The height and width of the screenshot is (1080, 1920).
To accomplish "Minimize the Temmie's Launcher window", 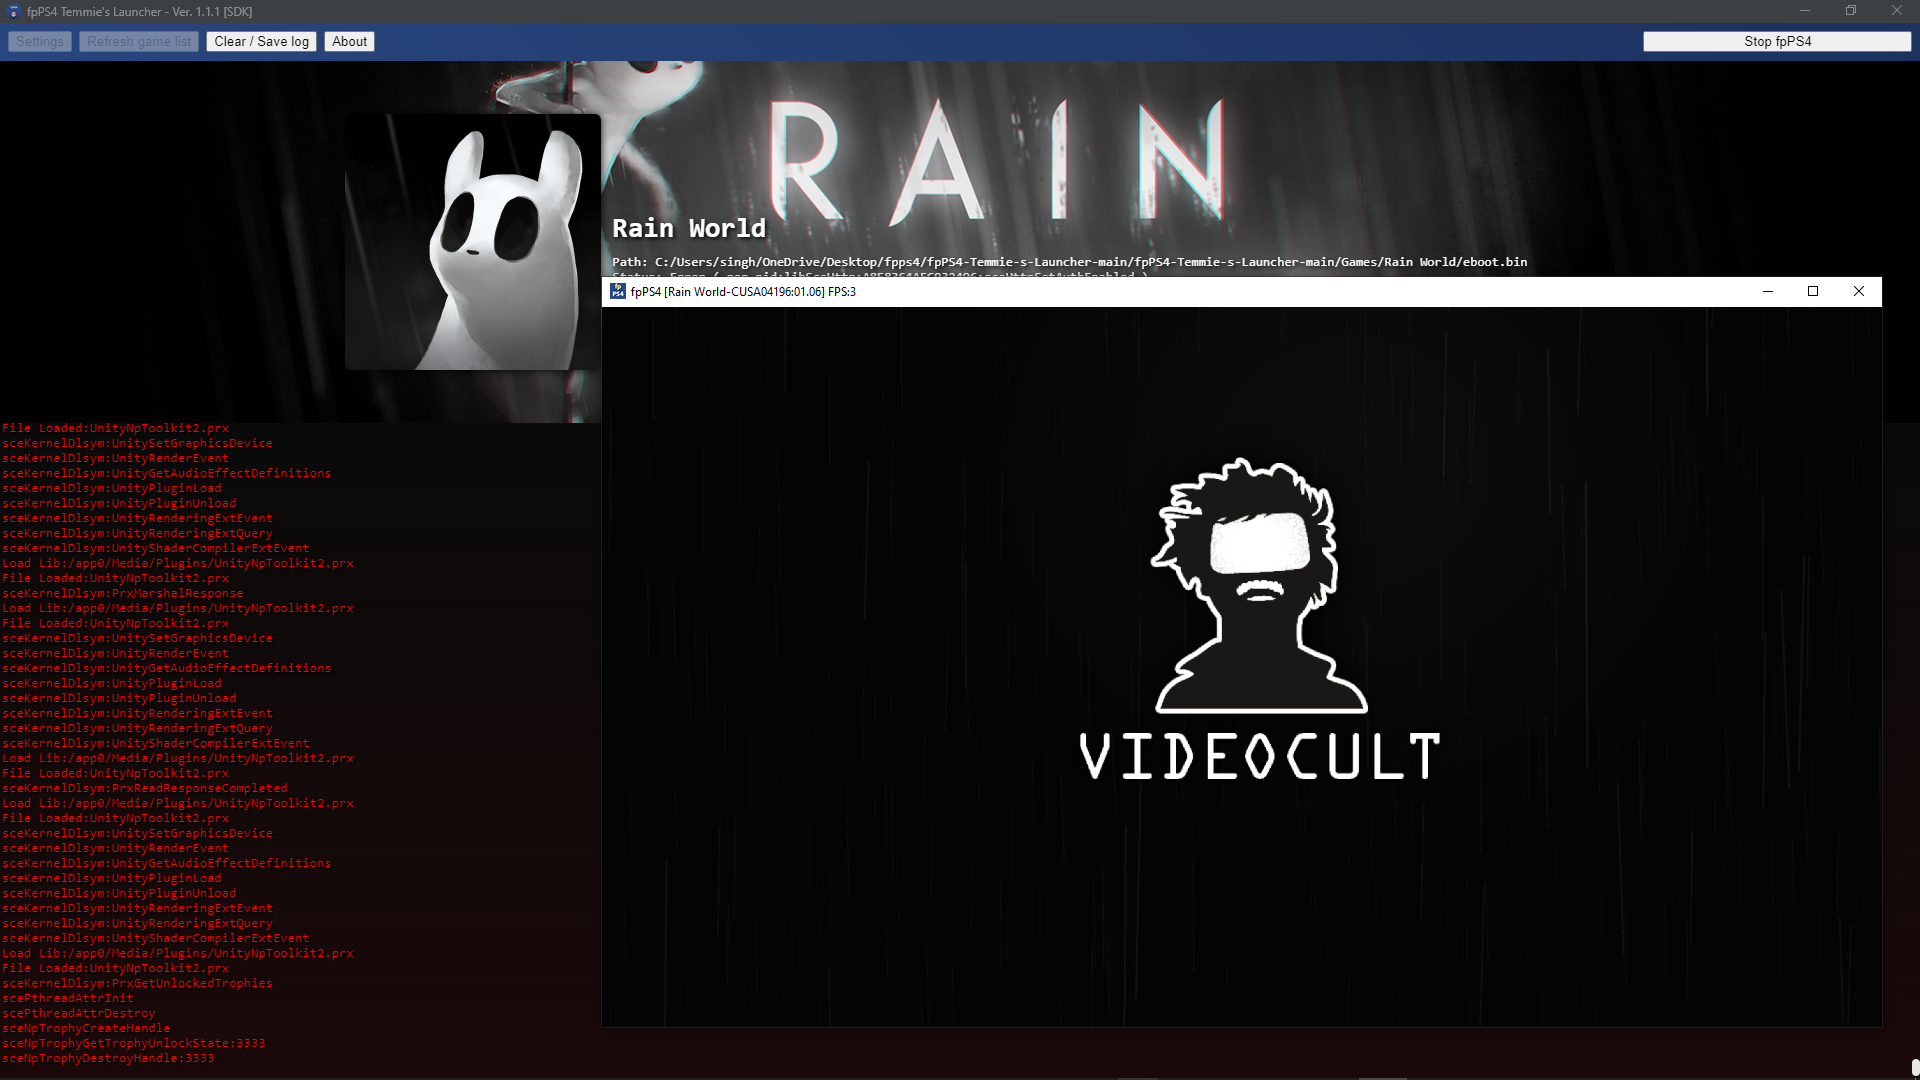I will (x=1805, y=11).
